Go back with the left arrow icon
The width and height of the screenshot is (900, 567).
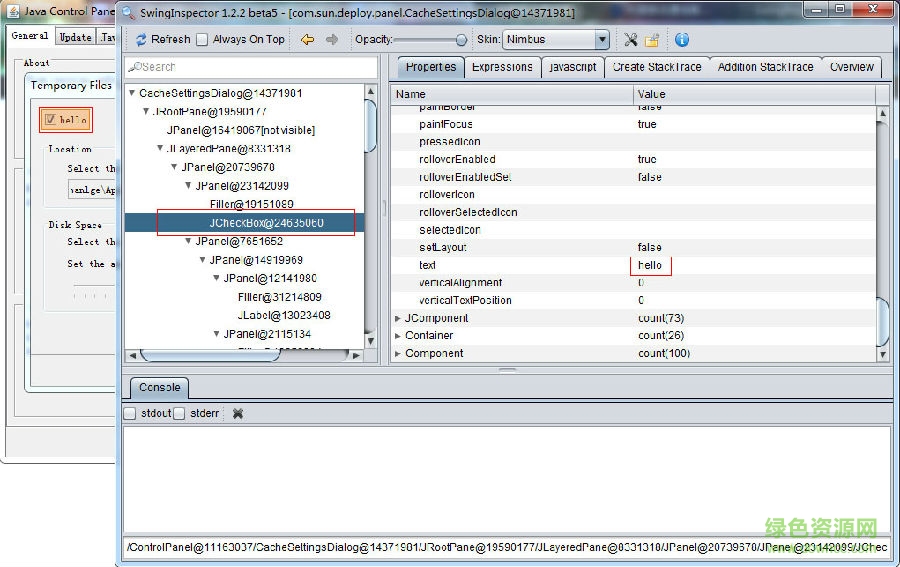pos(307,40)
